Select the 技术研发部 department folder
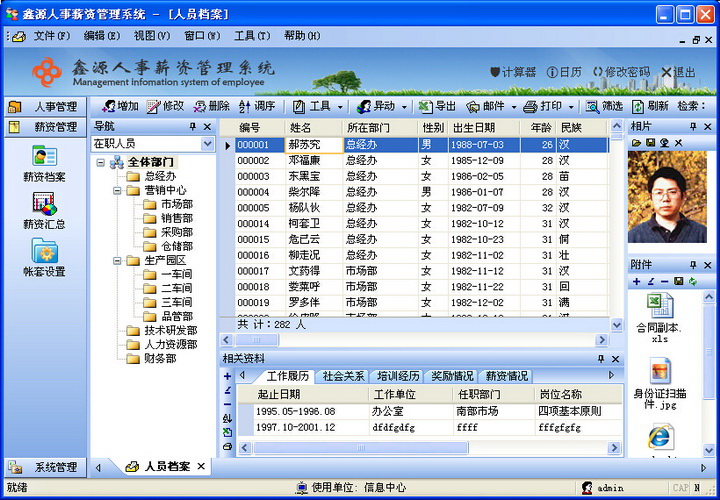Screen dimensions: 720x500 (162, 331)
